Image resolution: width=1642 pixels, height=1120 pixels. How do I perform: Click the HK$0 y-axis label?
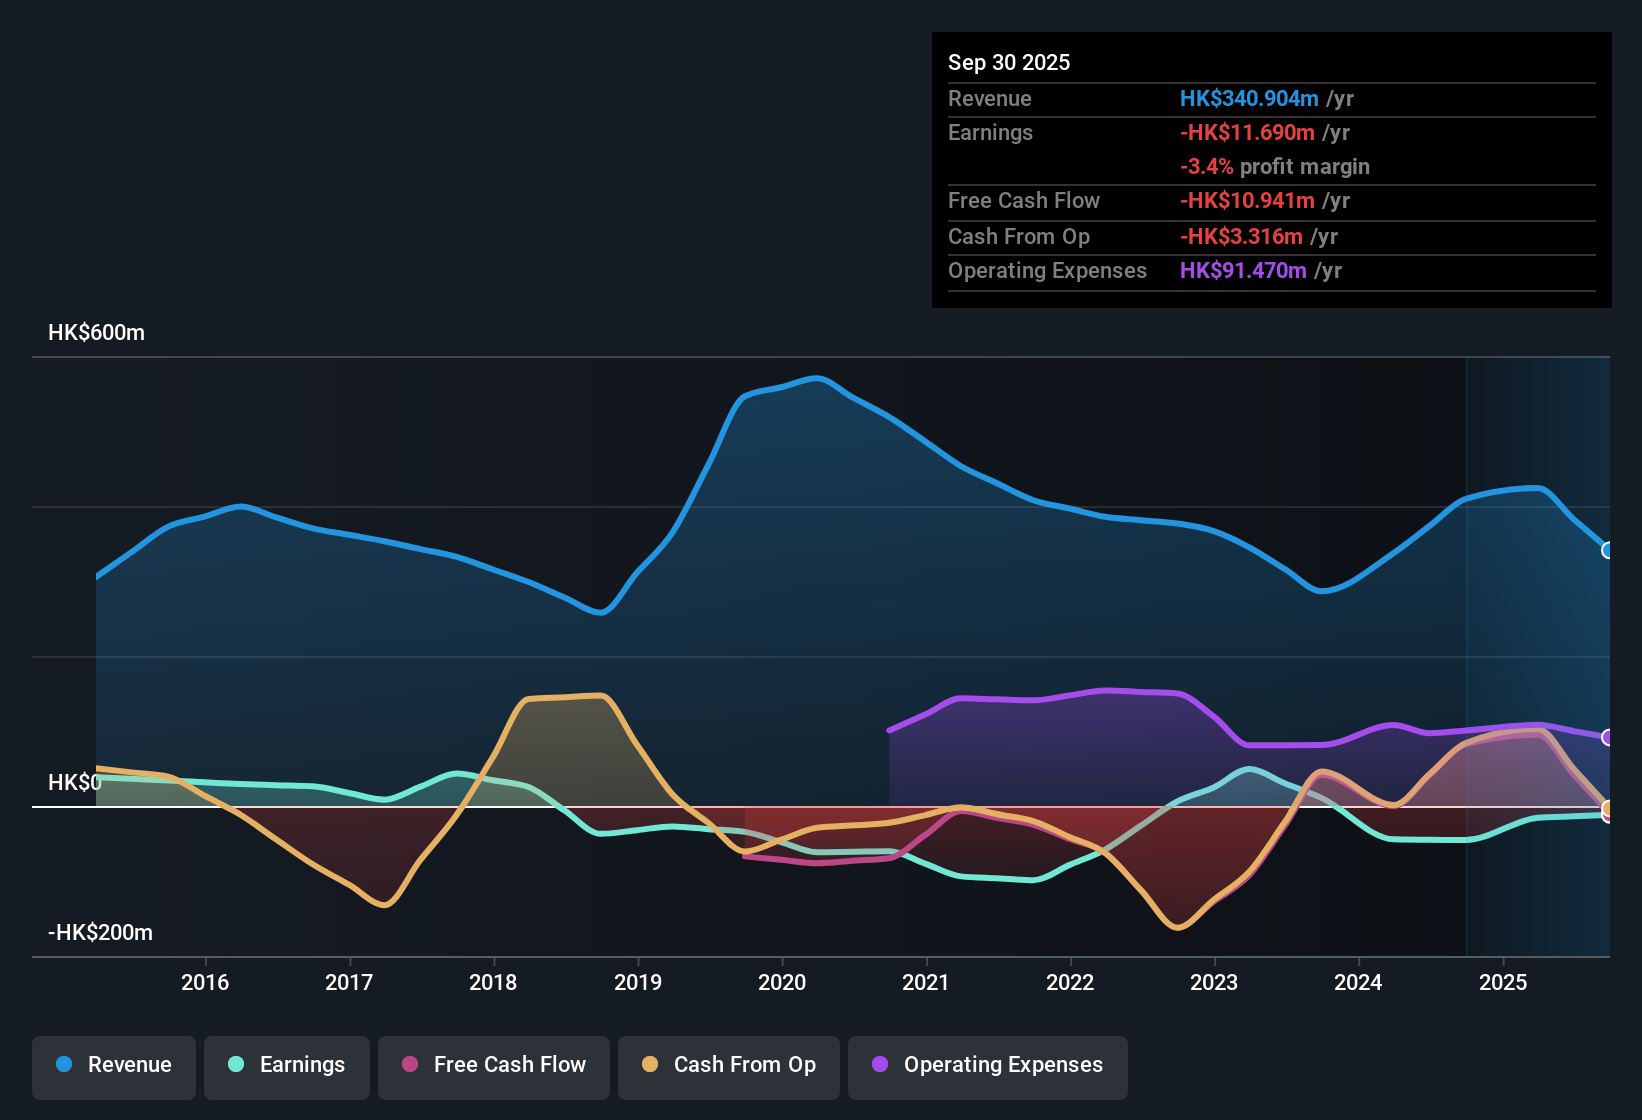coord(75,782)
